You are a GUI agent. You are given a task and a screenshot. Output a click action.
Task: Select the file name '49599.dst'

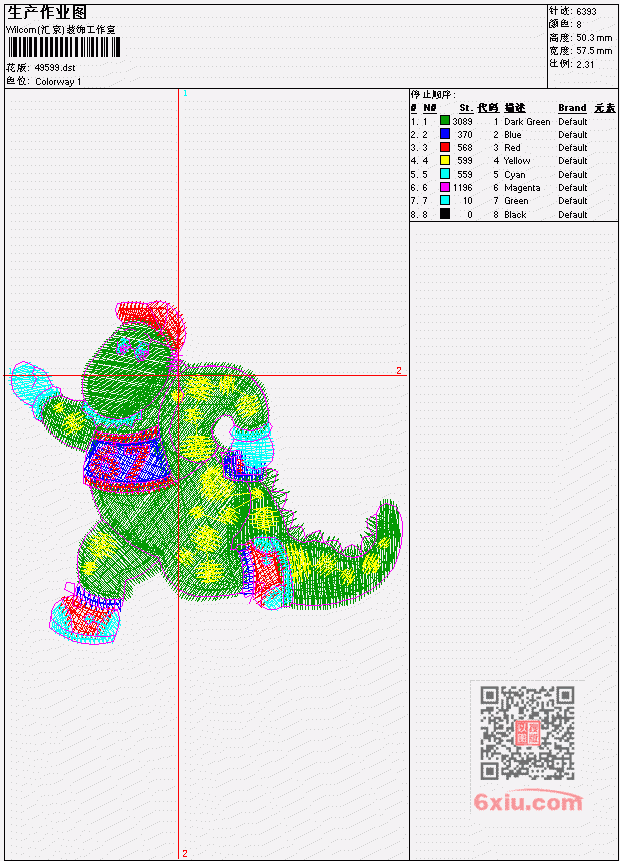(55, 68)
